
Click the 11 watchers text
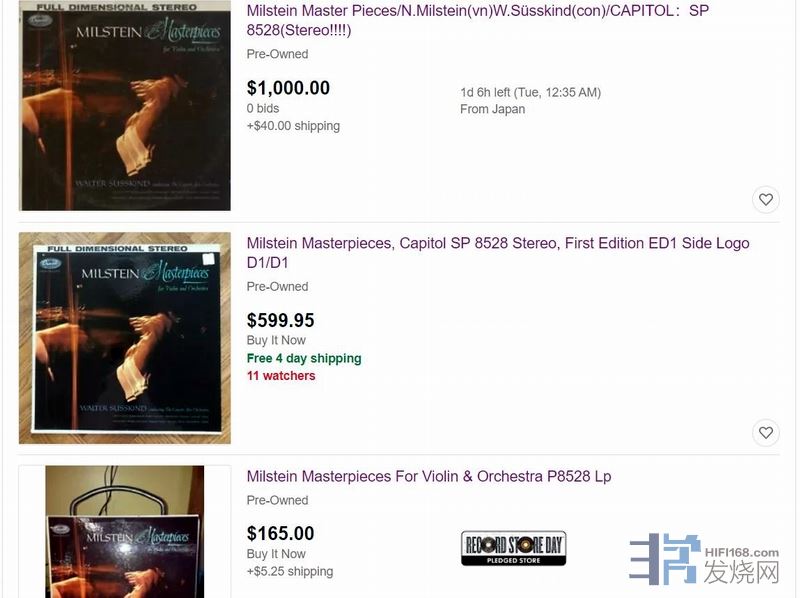point(281,376)
